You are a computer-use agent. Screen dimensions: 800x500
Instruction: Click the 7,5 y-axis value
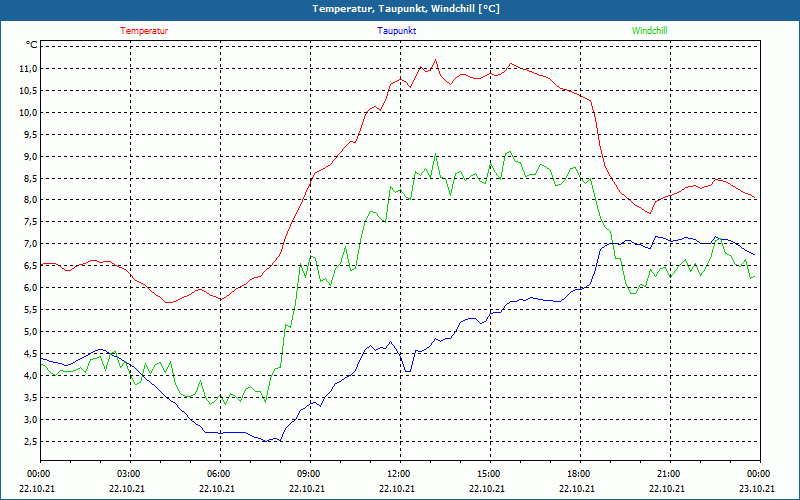click(30, 222)
